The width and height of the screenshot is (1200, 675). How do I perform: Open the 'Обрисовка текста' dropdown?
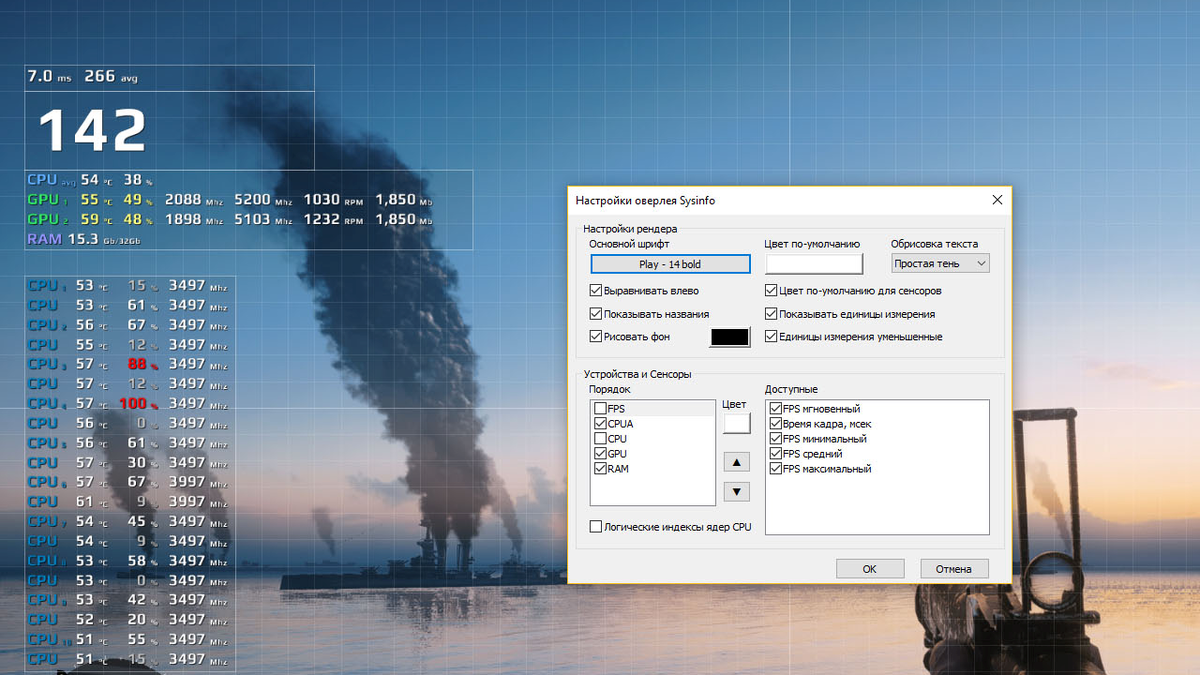[939, 263]
